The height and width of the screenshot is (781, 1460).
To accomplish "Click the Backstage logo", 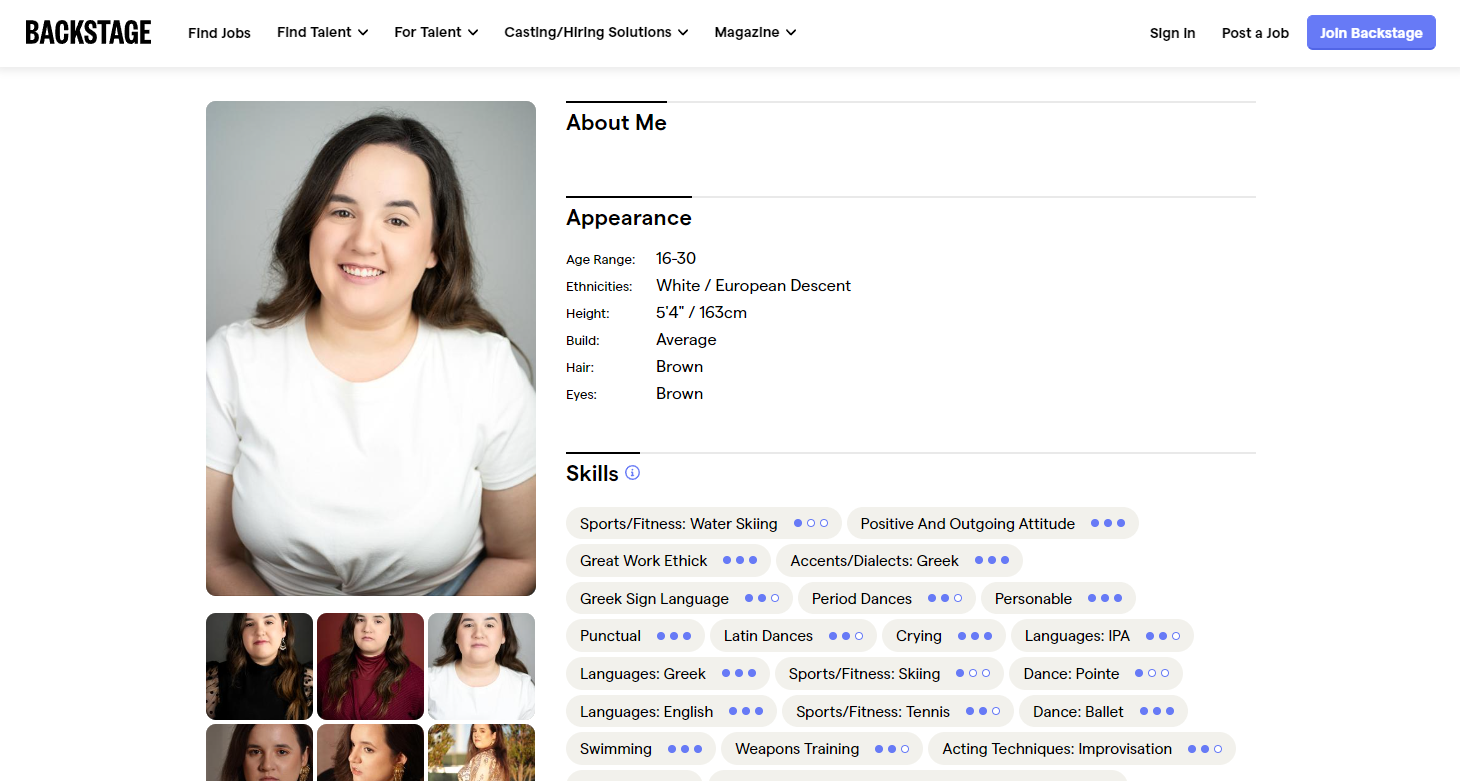I will click(x=88, y=32).
